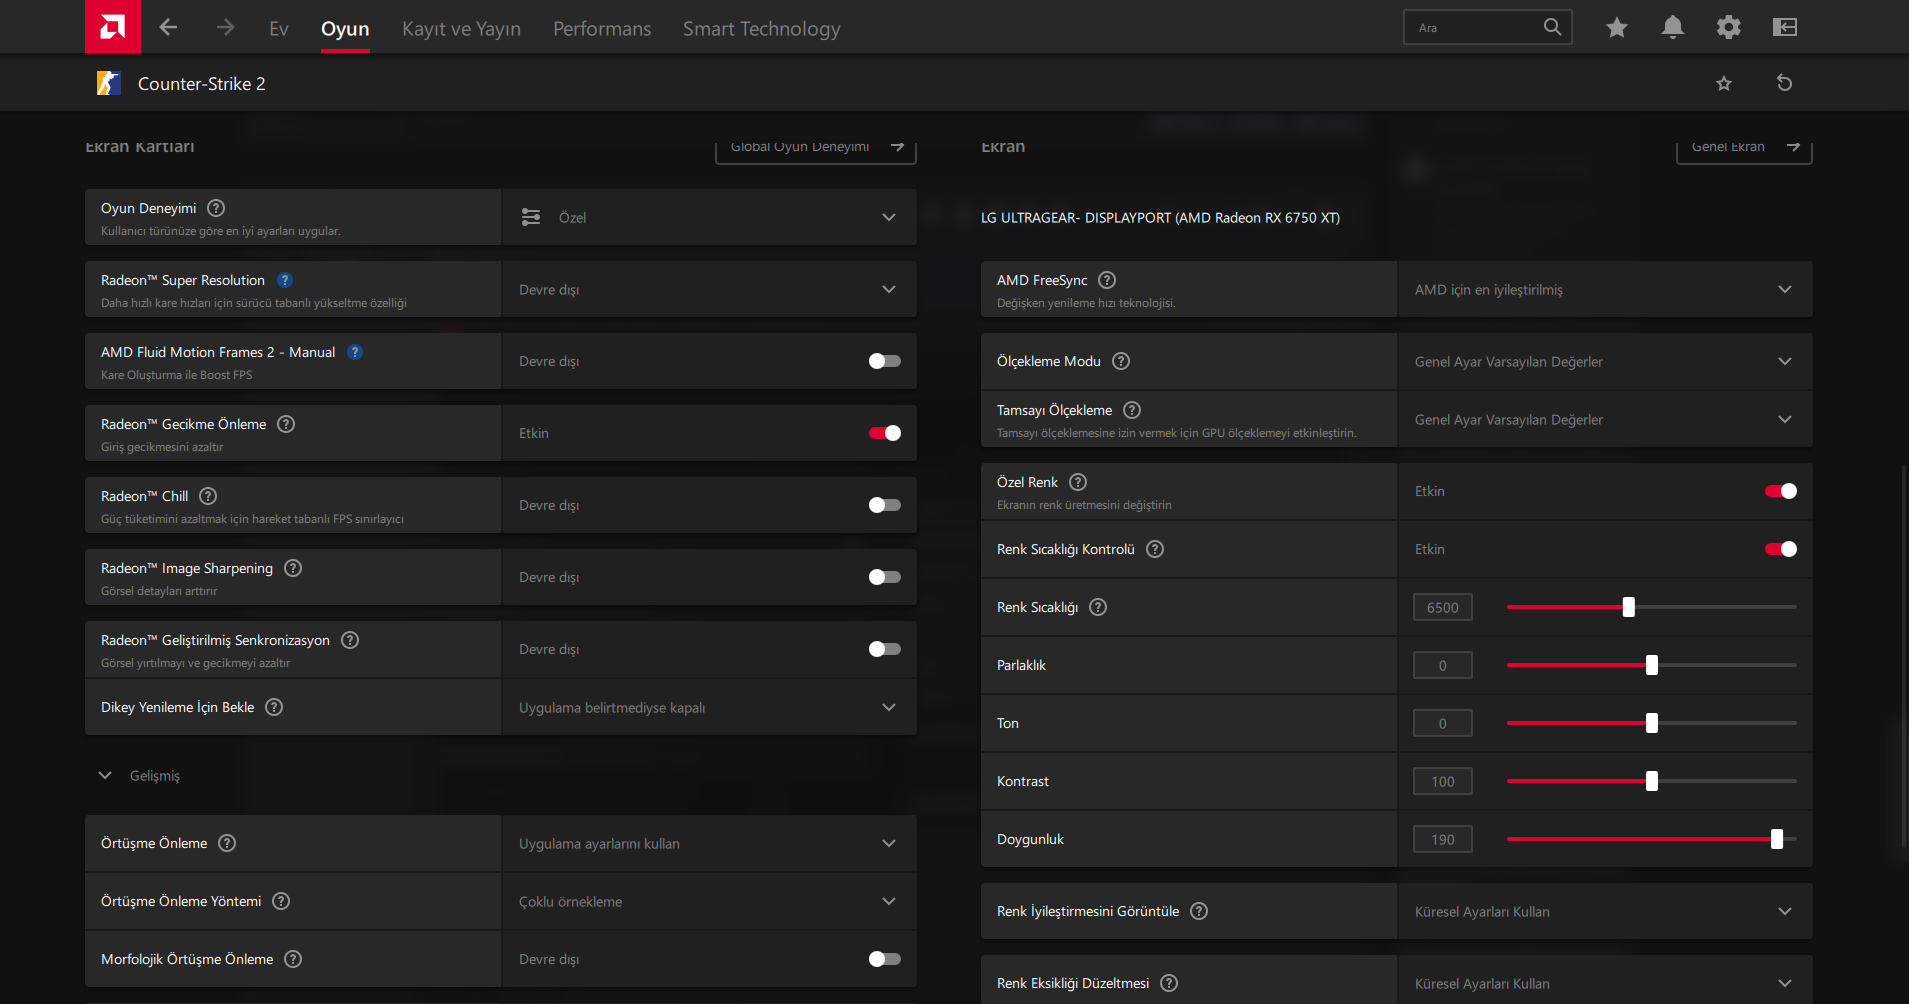
Task: Click the Doygunluk slider handle
Action: [1777, 839]
